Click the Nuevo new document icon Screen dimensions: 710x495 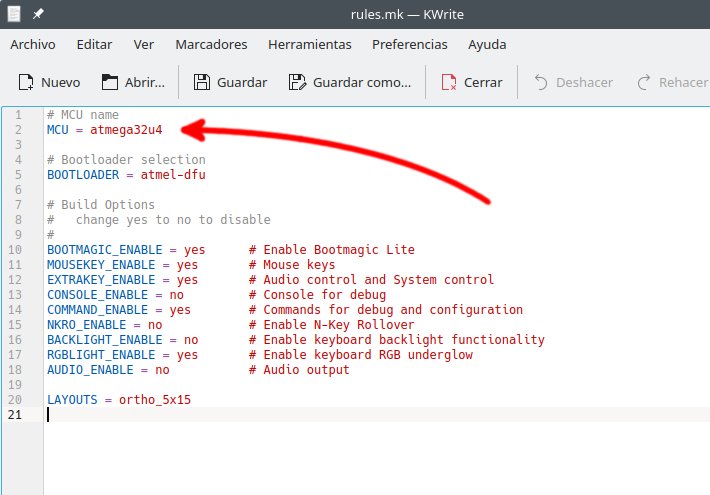pos(25,82)
